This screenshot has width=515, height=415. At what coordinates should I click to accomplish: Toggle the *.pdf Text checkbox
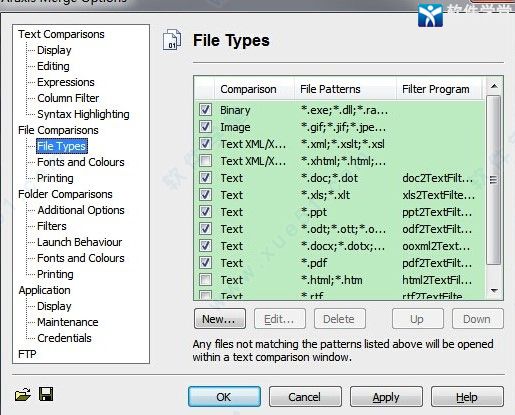[x=205, y=263]
